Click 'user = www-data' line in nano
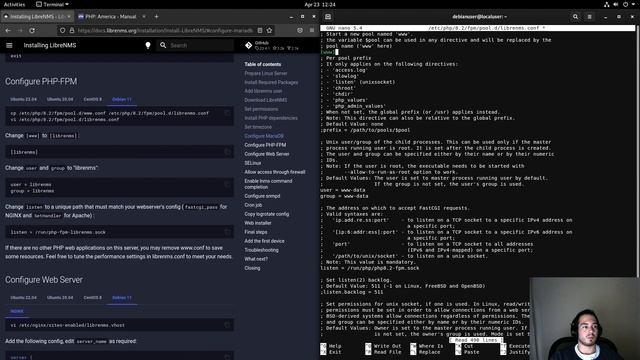This screenshot has height=360, width=640. click(343, 190)
